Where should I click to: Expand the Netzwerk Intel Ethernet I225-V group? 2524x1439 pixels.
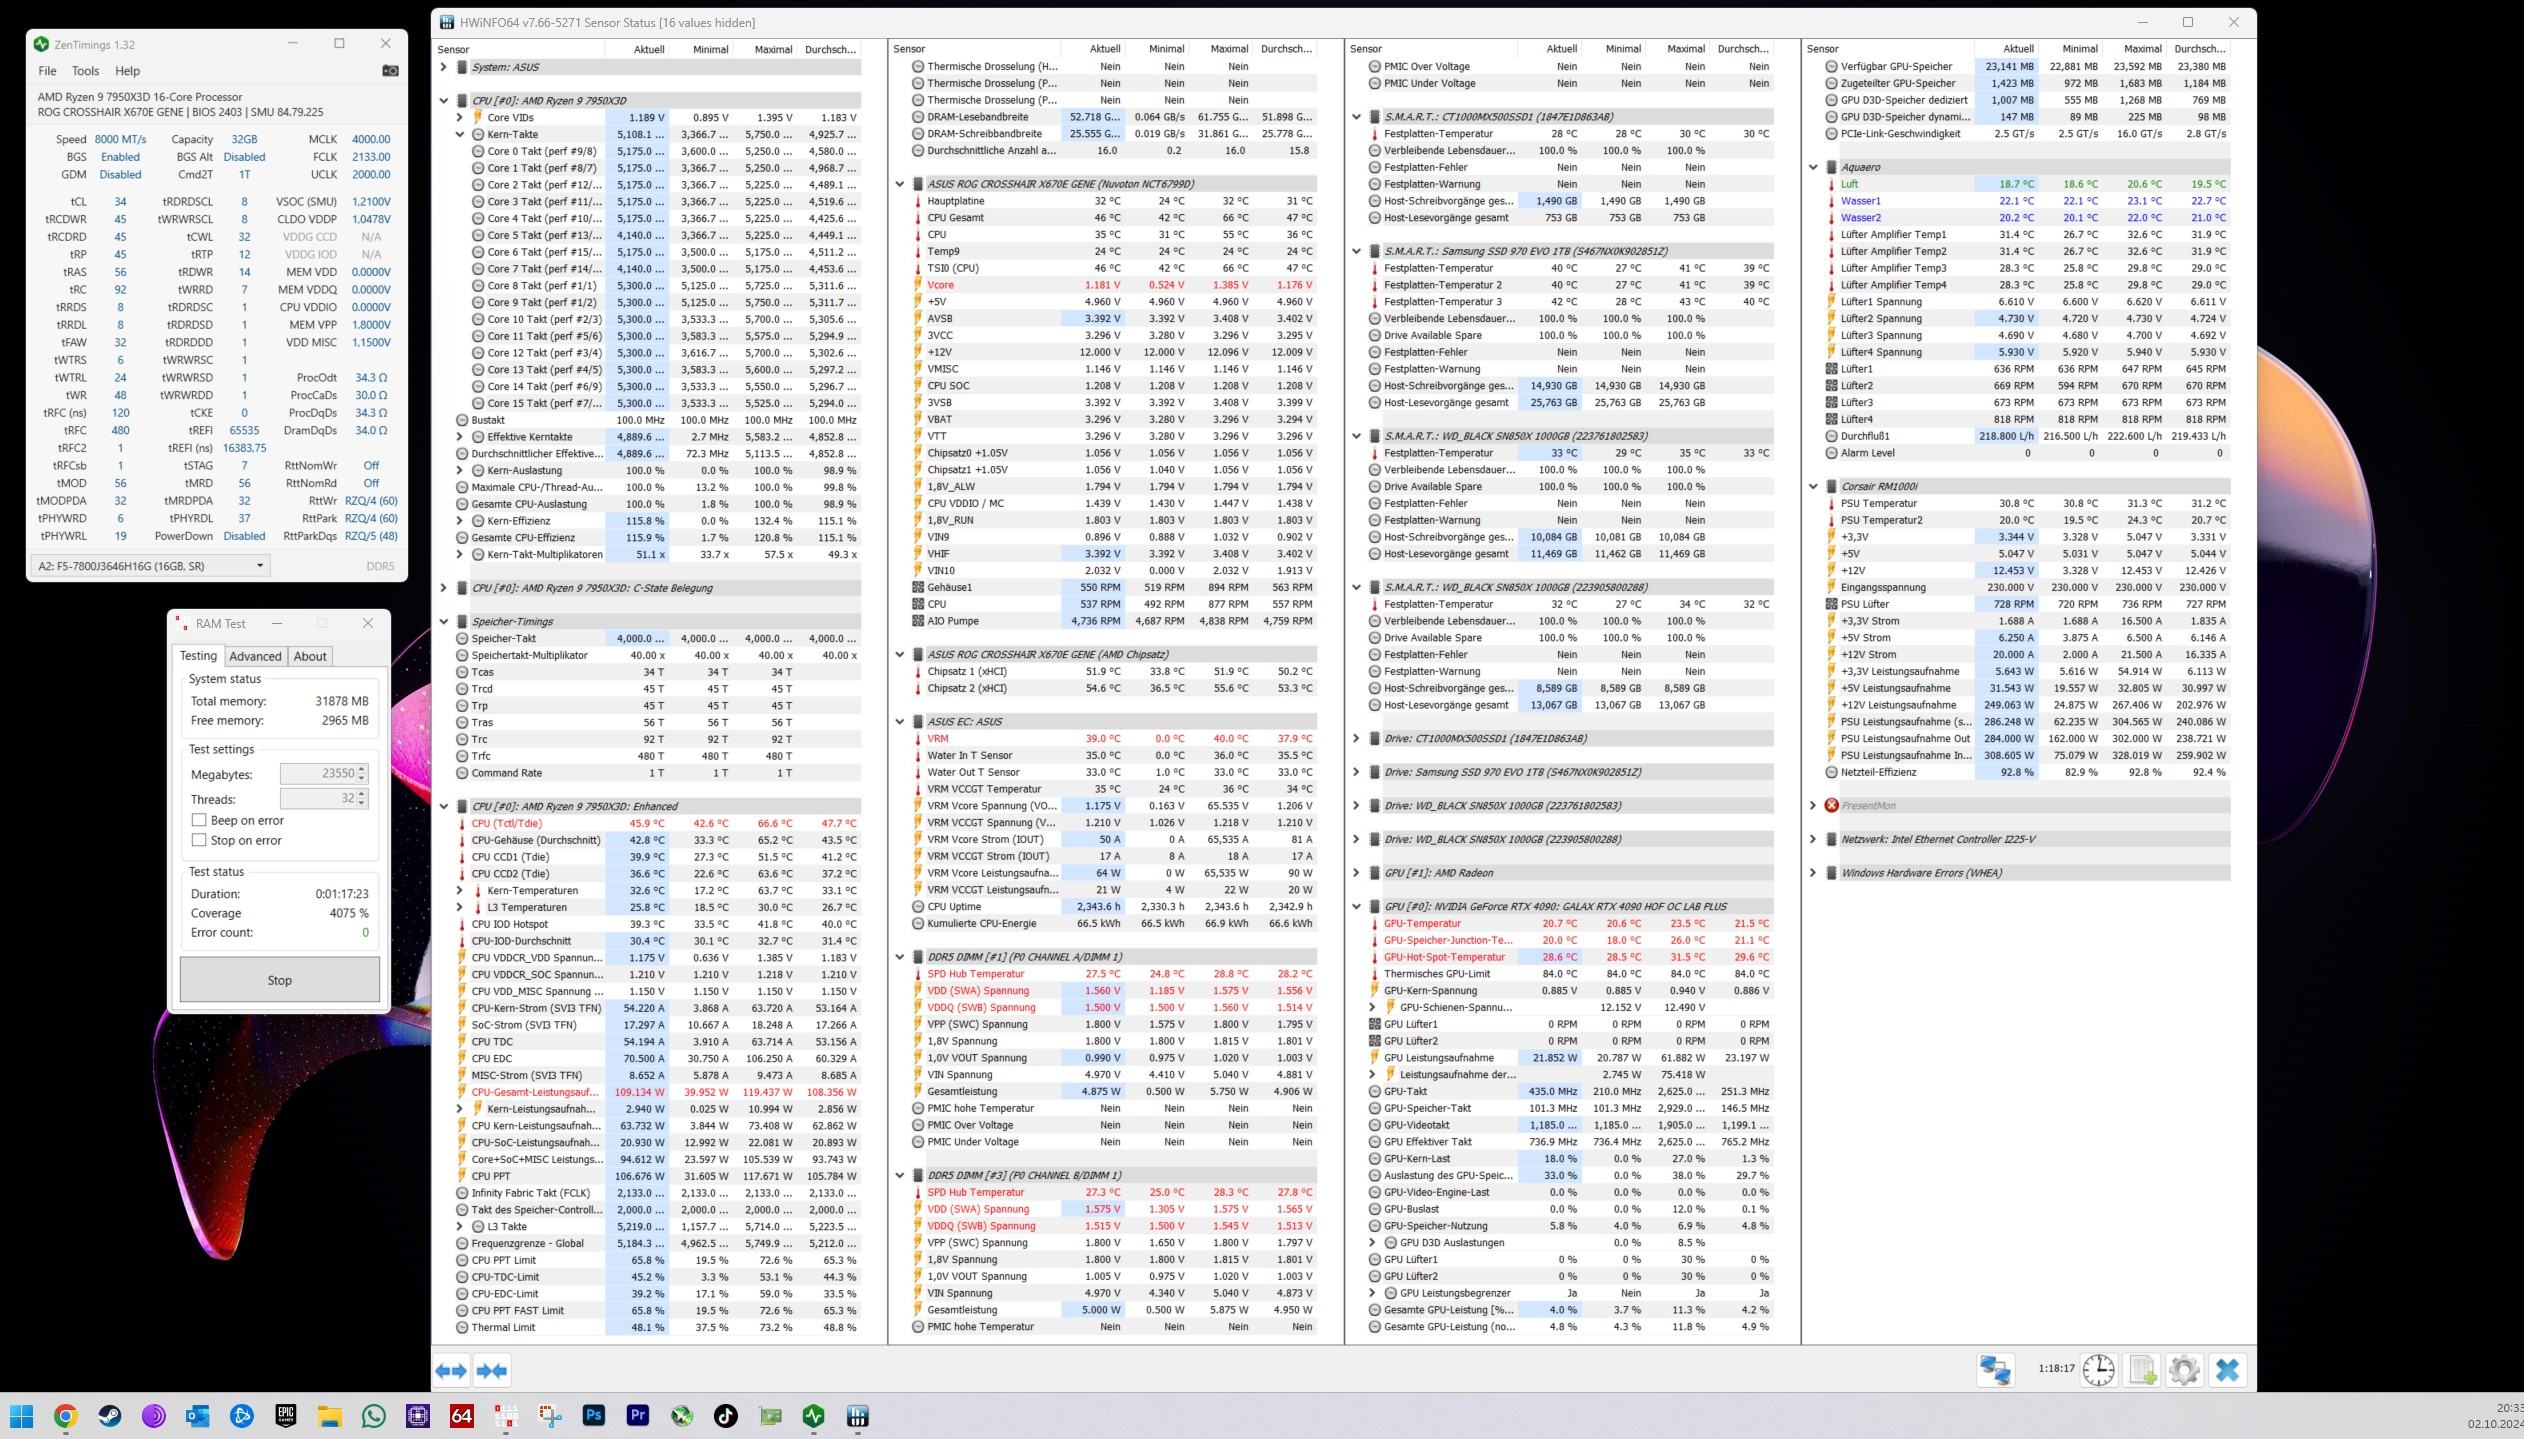[x=1813, y=840]
